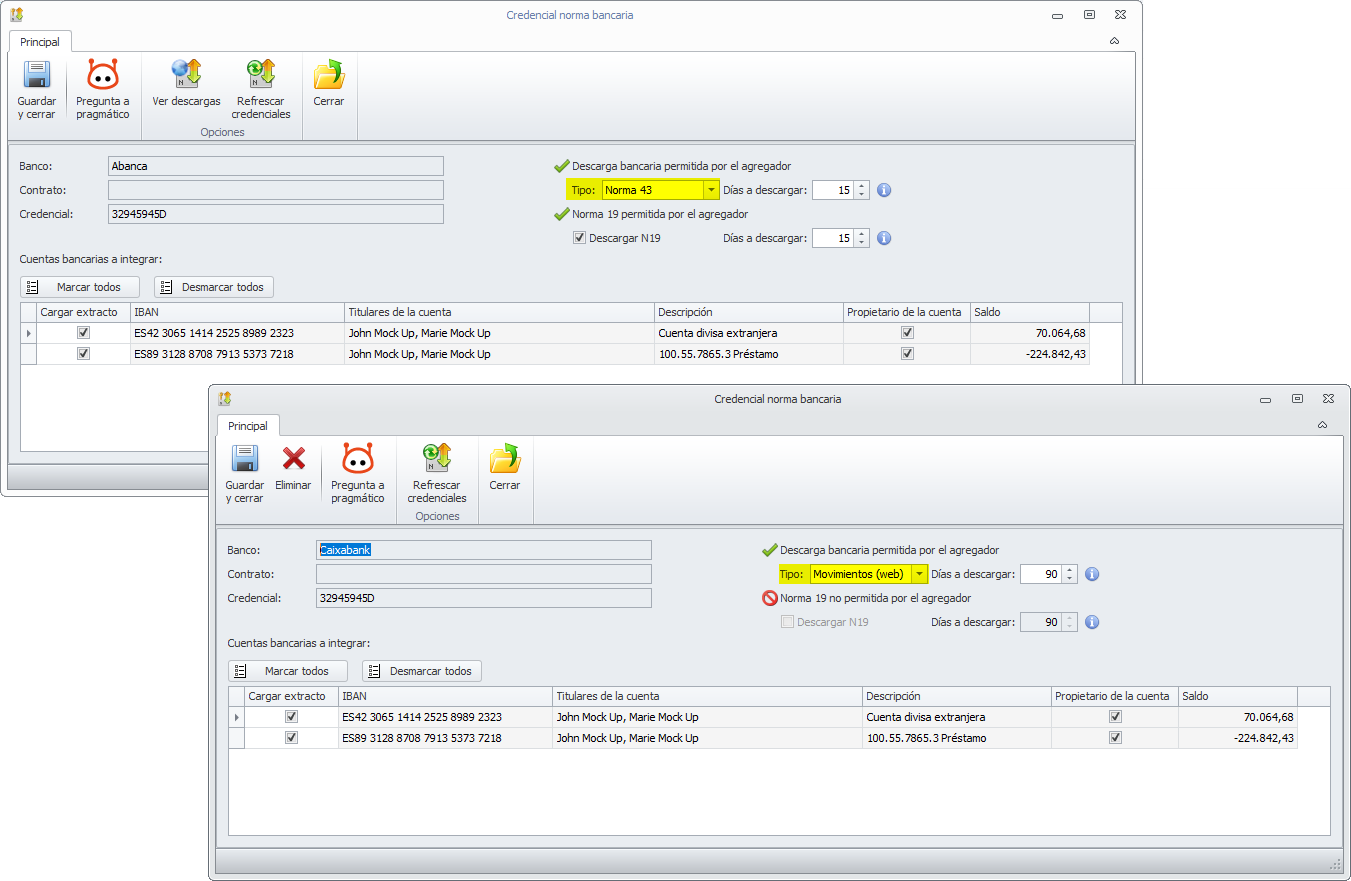Select the Principal tab in the Caixabank window
The image size is (1351, 881).
[x=248, y=426]
